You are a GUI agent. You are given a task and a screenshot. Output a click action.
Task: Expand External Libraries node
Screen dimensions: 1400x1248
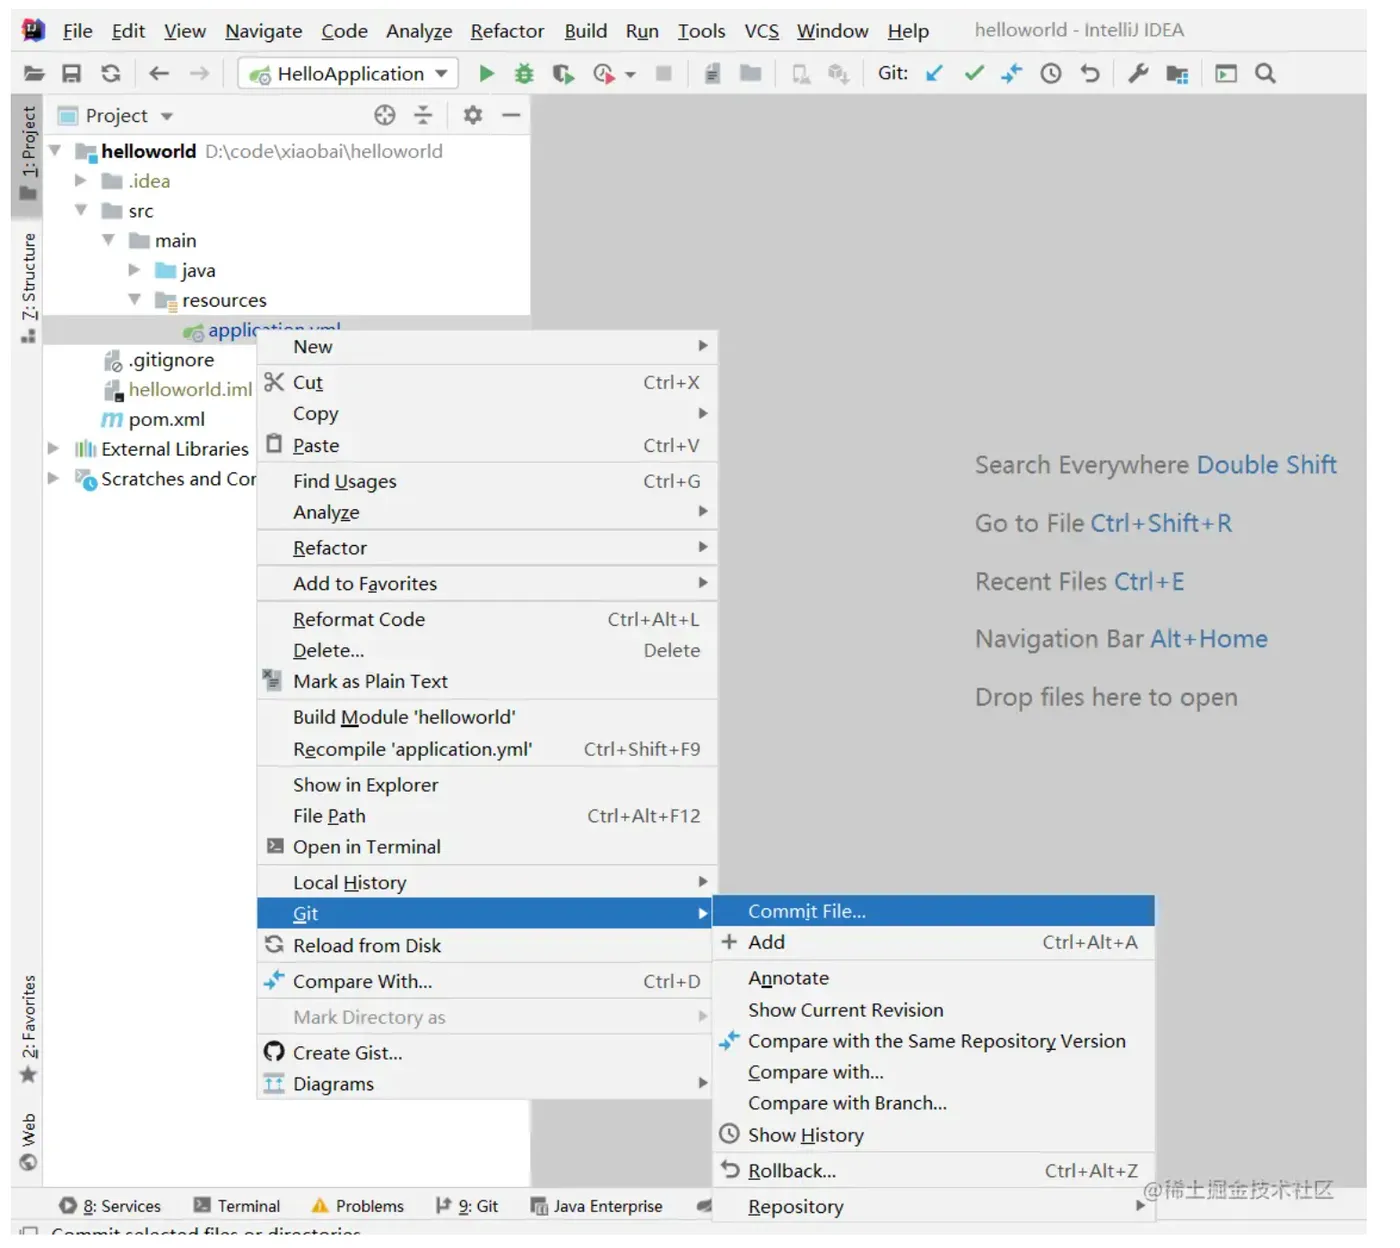tap(54, 450)
